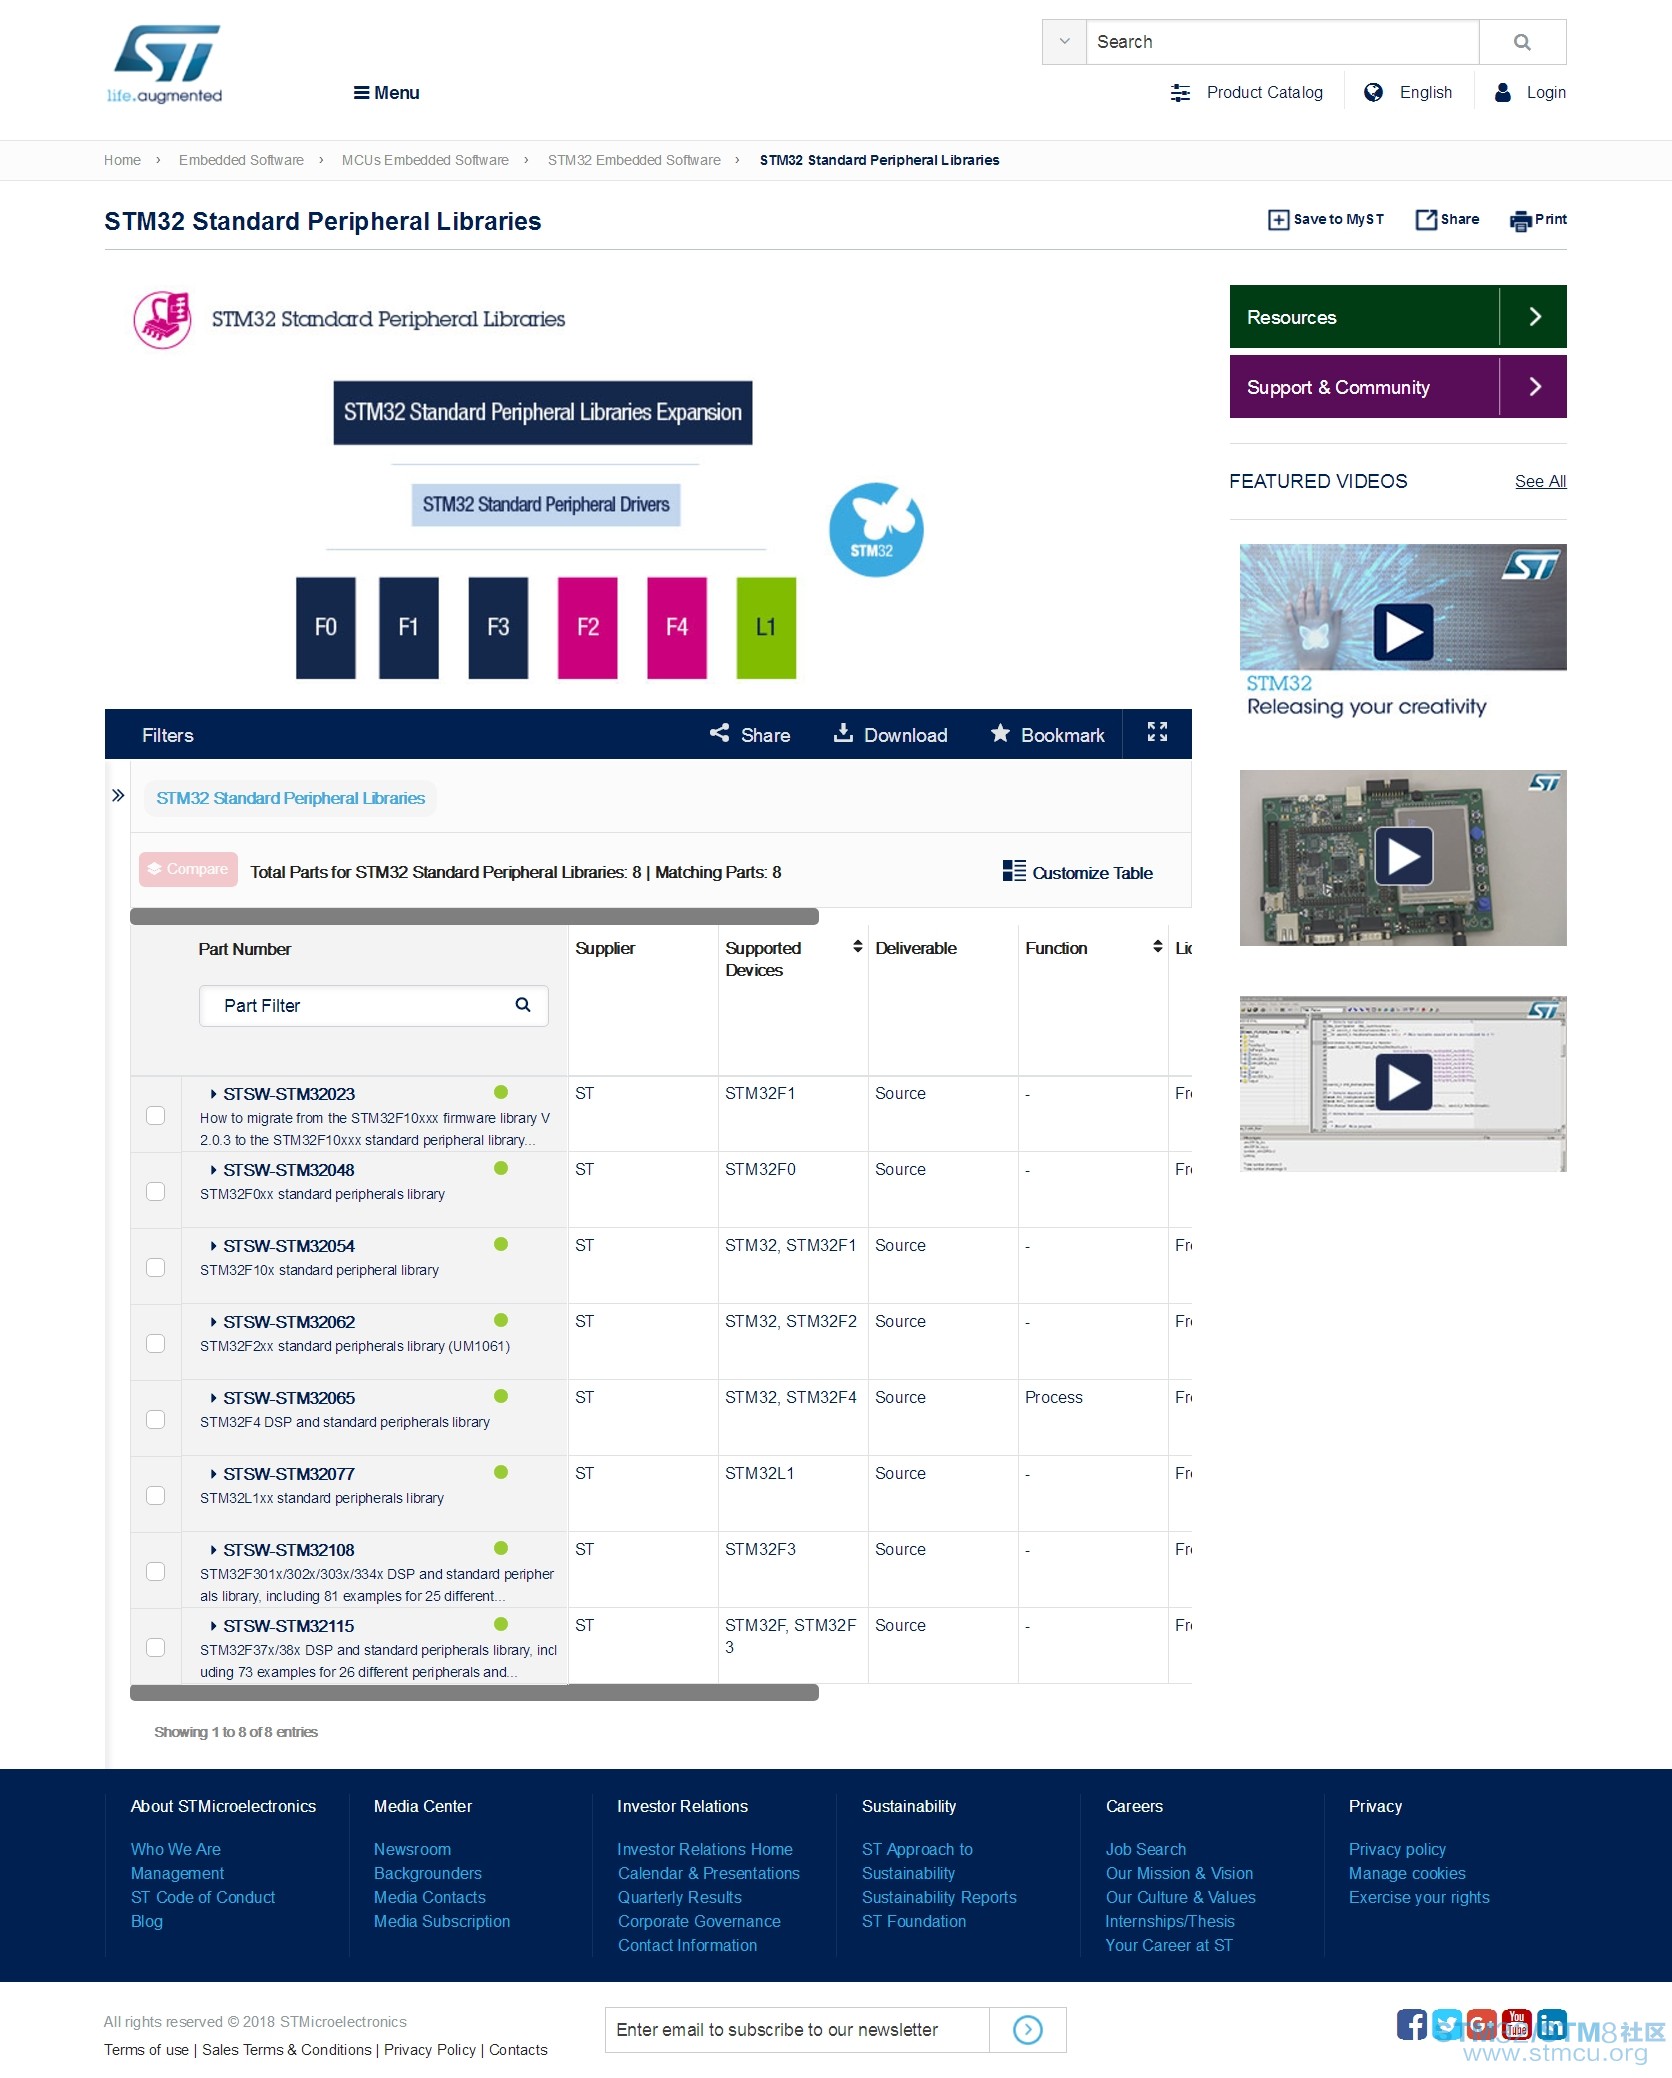Click the F0 dark blue series block
The width and height of the screenshot is (1672, 2078).
[x=326, y=627]
